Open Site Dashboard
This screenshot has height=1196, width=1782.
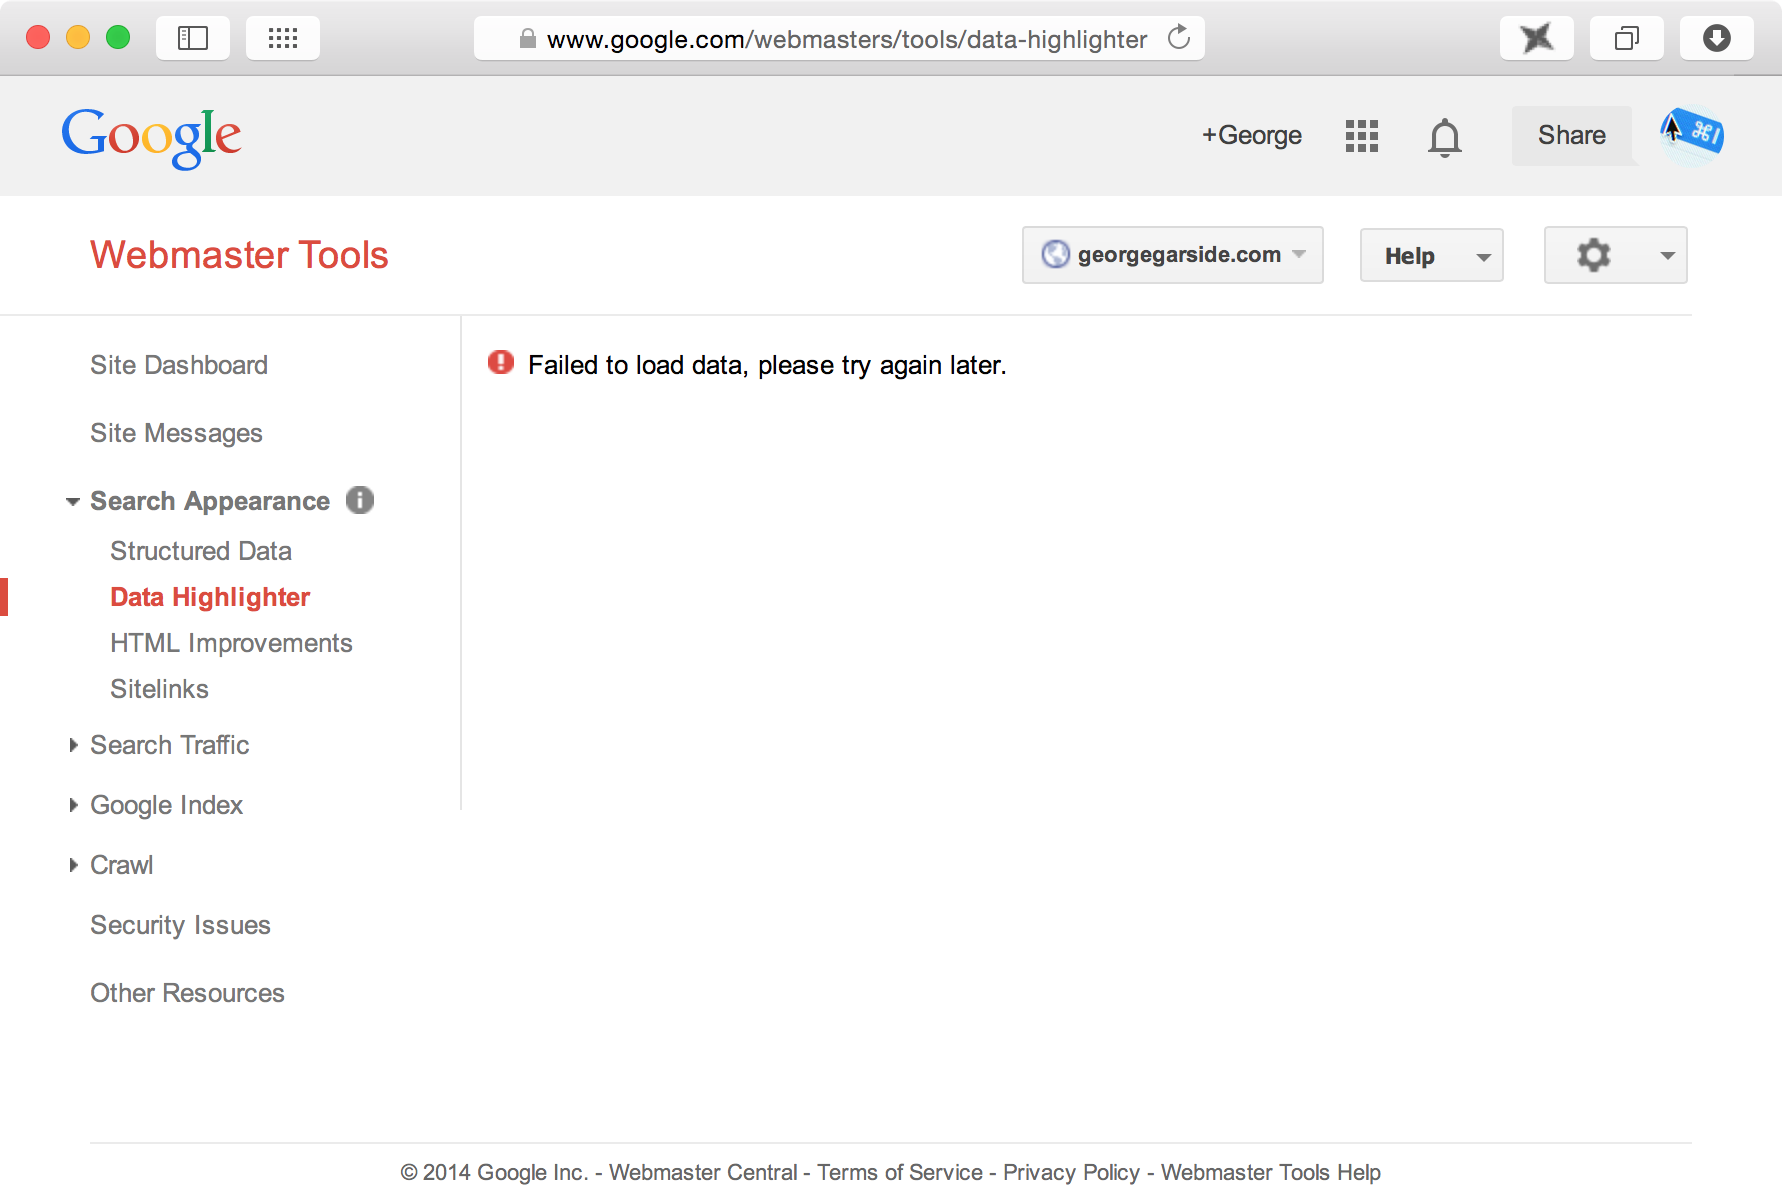coord(179,365)
